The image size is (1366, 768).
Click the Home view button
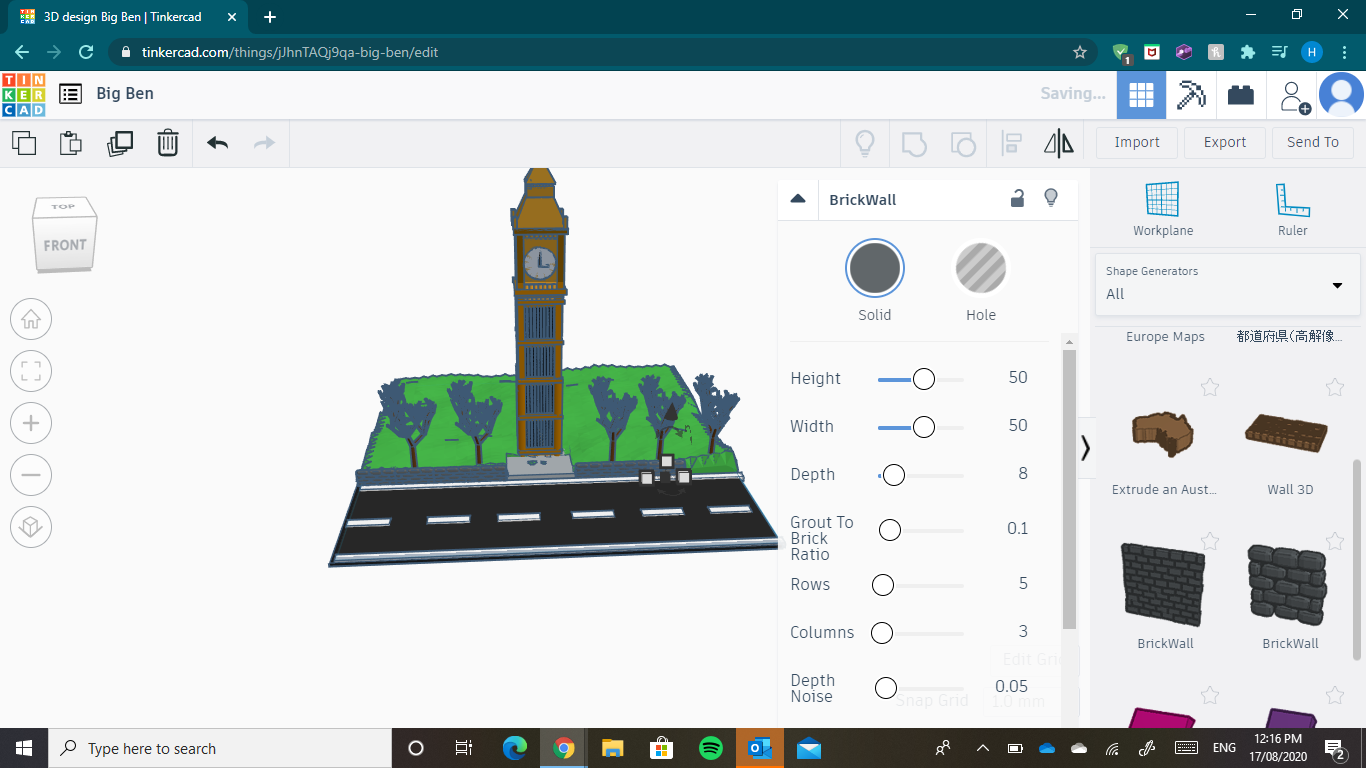(31, 320)
